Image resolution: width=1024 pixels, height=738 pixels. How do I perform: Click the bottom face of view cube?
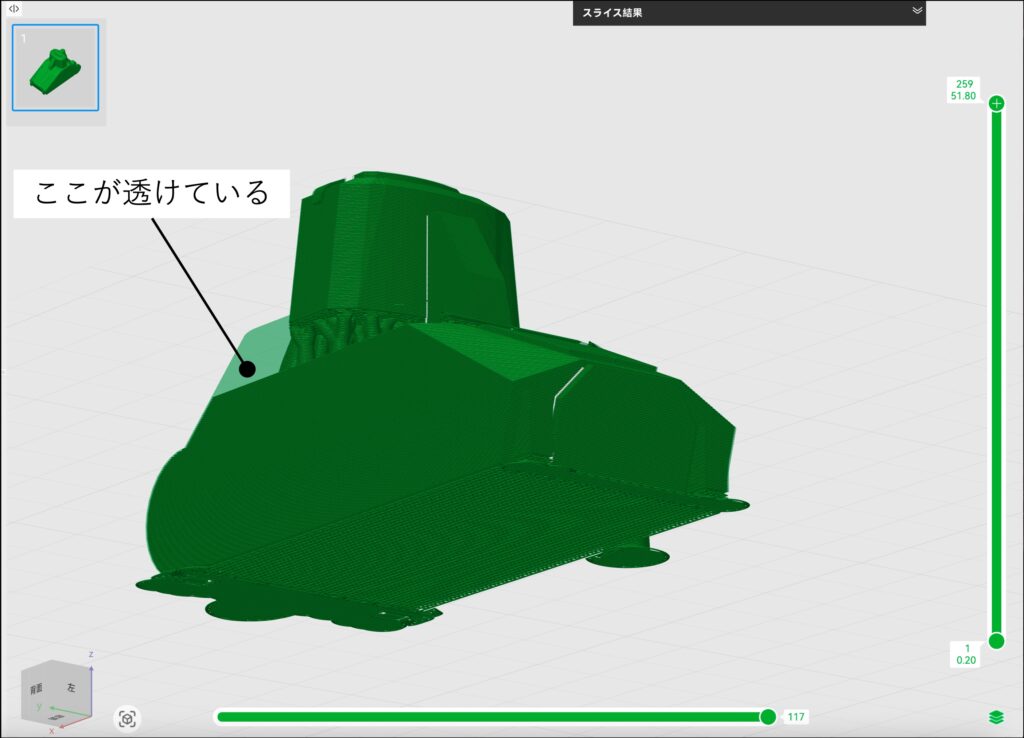pyautogui.click(x=58, y=717)
